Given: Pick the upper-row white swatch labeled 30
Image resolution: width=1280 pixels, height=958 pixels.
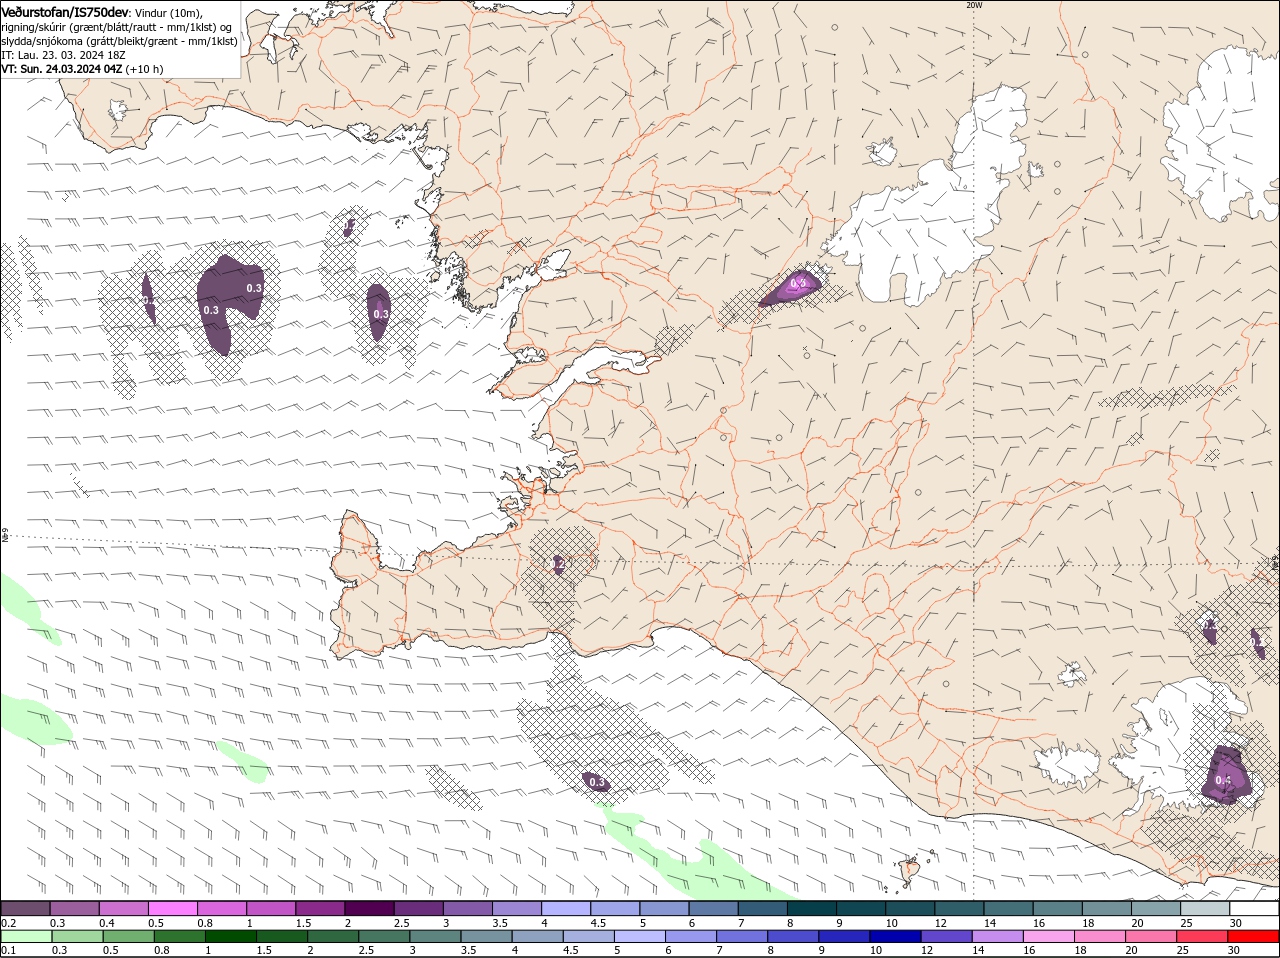Looking at the screenshot, I should [1255, 908].
